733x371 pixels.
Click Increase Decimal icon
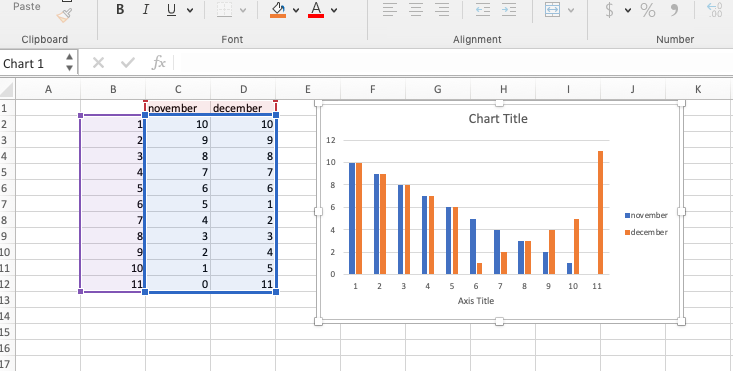pos(715,10)
